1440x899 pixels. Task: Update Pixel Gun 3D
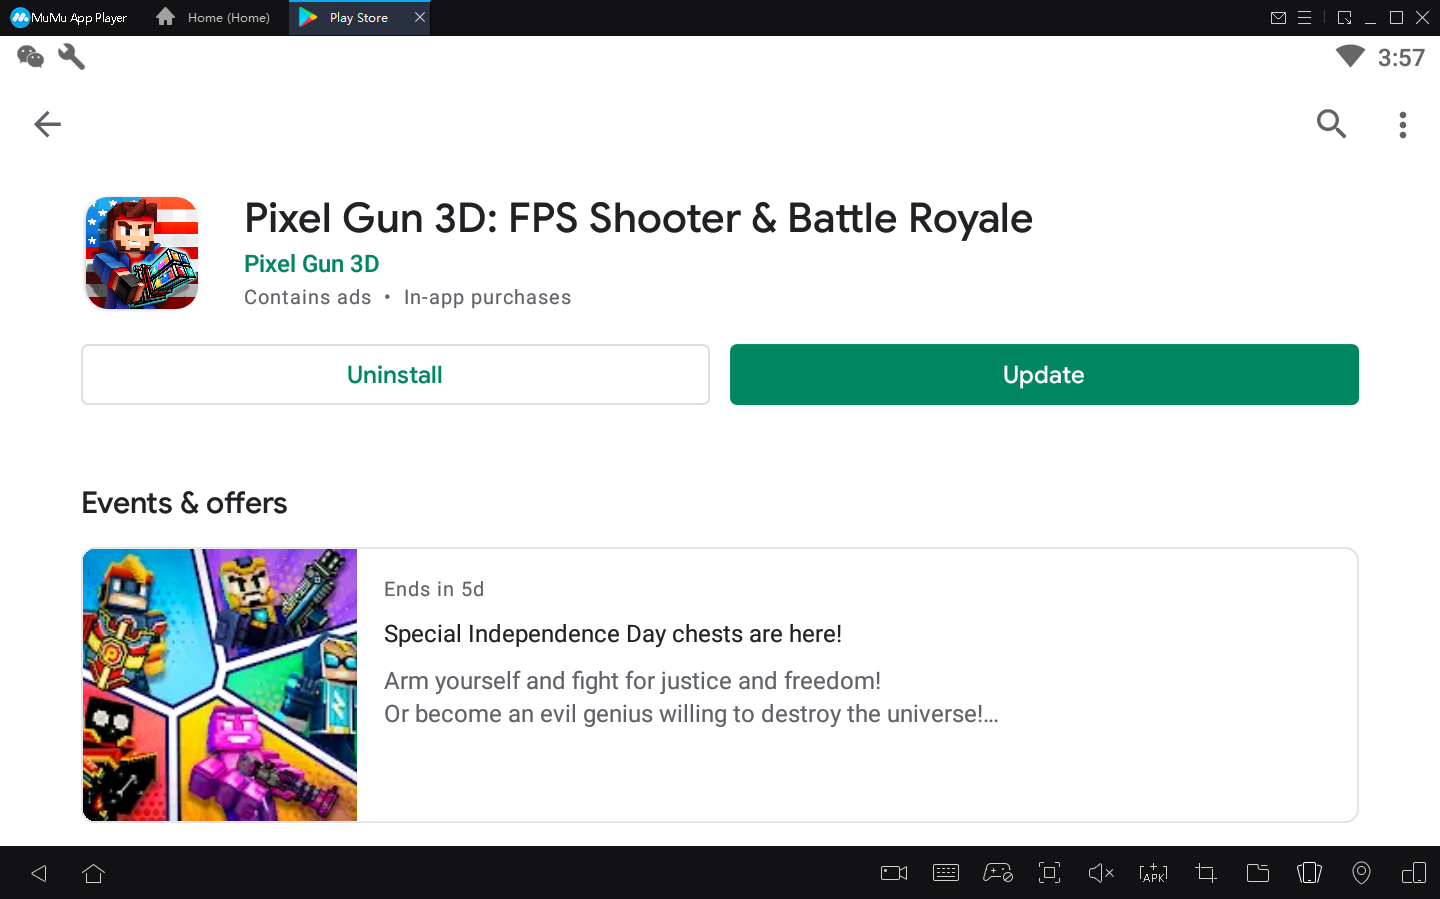coord(1044,375)
